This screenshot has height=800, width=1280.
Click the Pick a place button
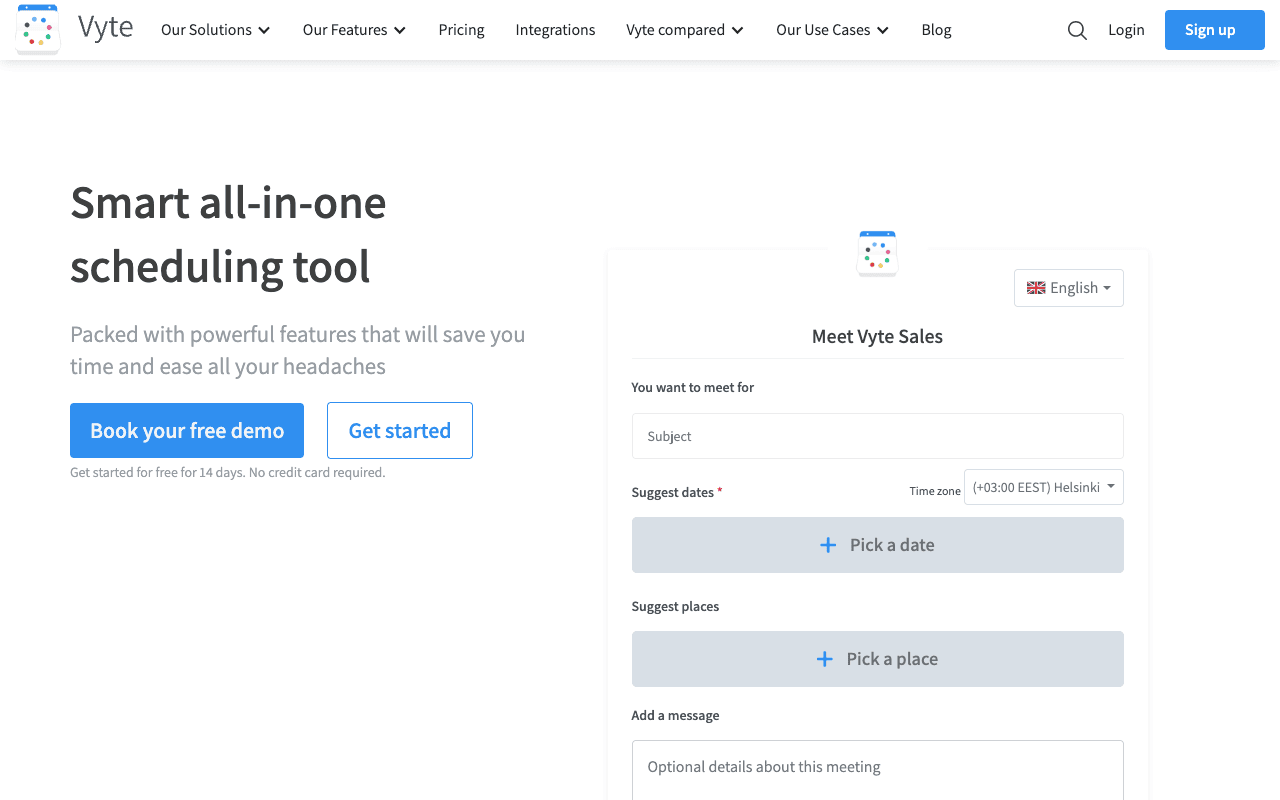coord(878,659)
